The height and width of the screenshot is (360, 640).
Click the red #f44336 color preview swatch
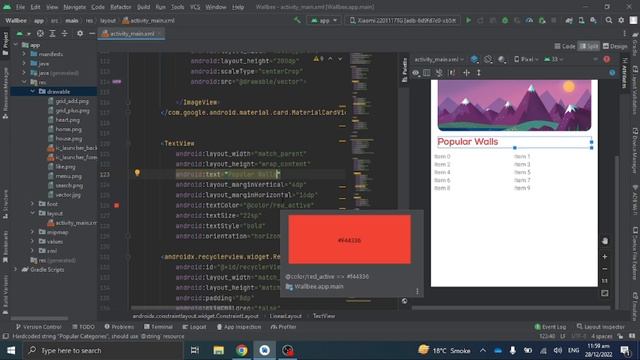[349, 240]
